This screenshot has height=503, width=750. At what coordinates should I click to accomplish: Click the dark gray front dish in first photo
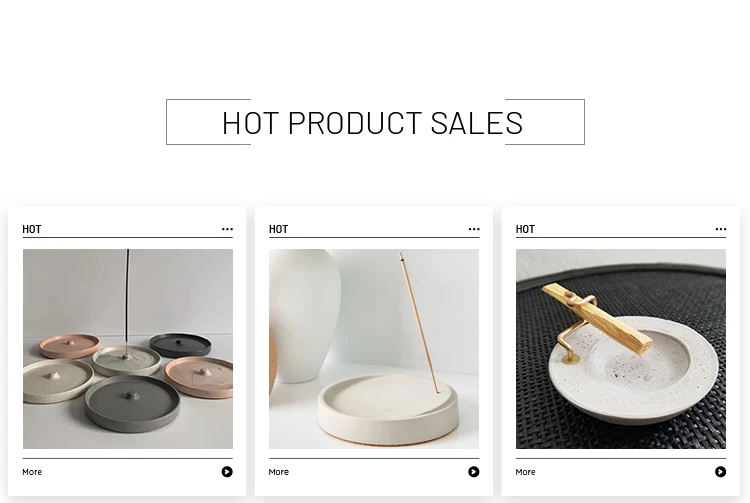pos(132,403)
